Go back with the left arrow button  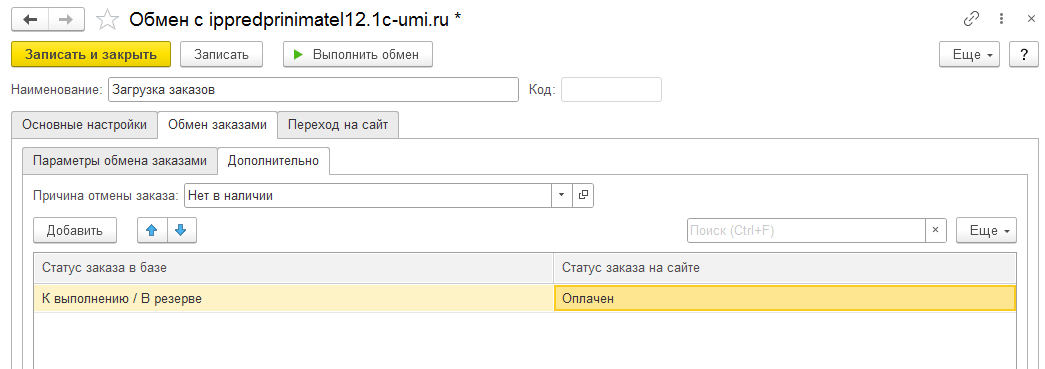click(x=30, y=20)
